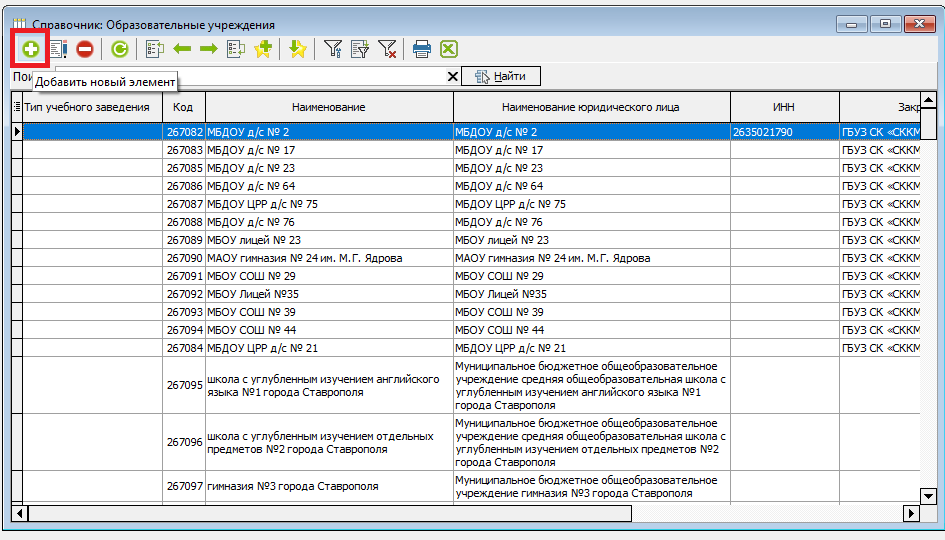Go forward with the green right arrow
This screenshot has width=945, height=540.
click(209, 49)
